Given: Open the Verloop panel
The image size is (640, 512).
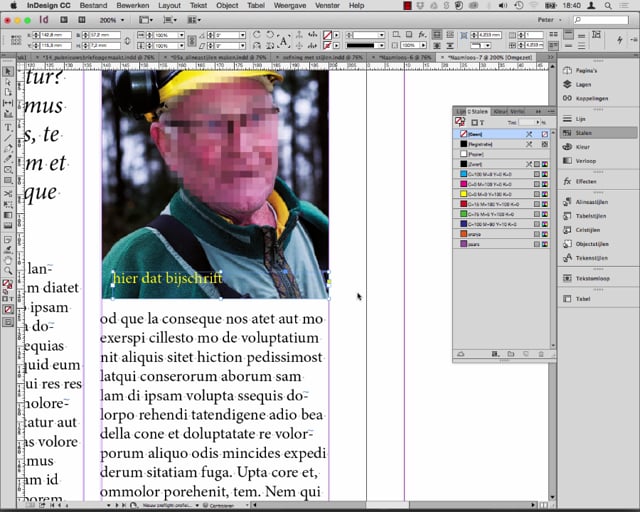Looking at the screenshot, I should coord(586,161).
